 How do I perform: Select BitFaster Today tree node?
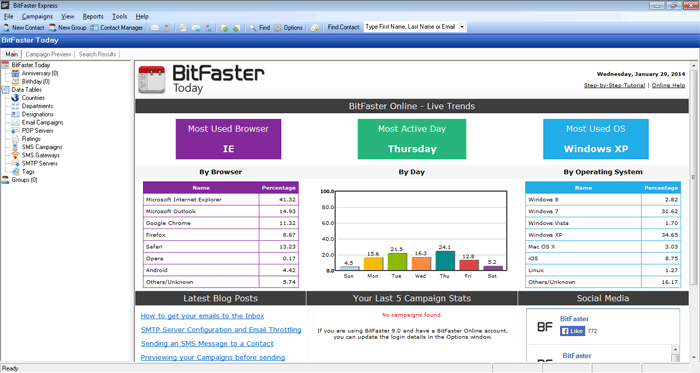pos(31,65)
